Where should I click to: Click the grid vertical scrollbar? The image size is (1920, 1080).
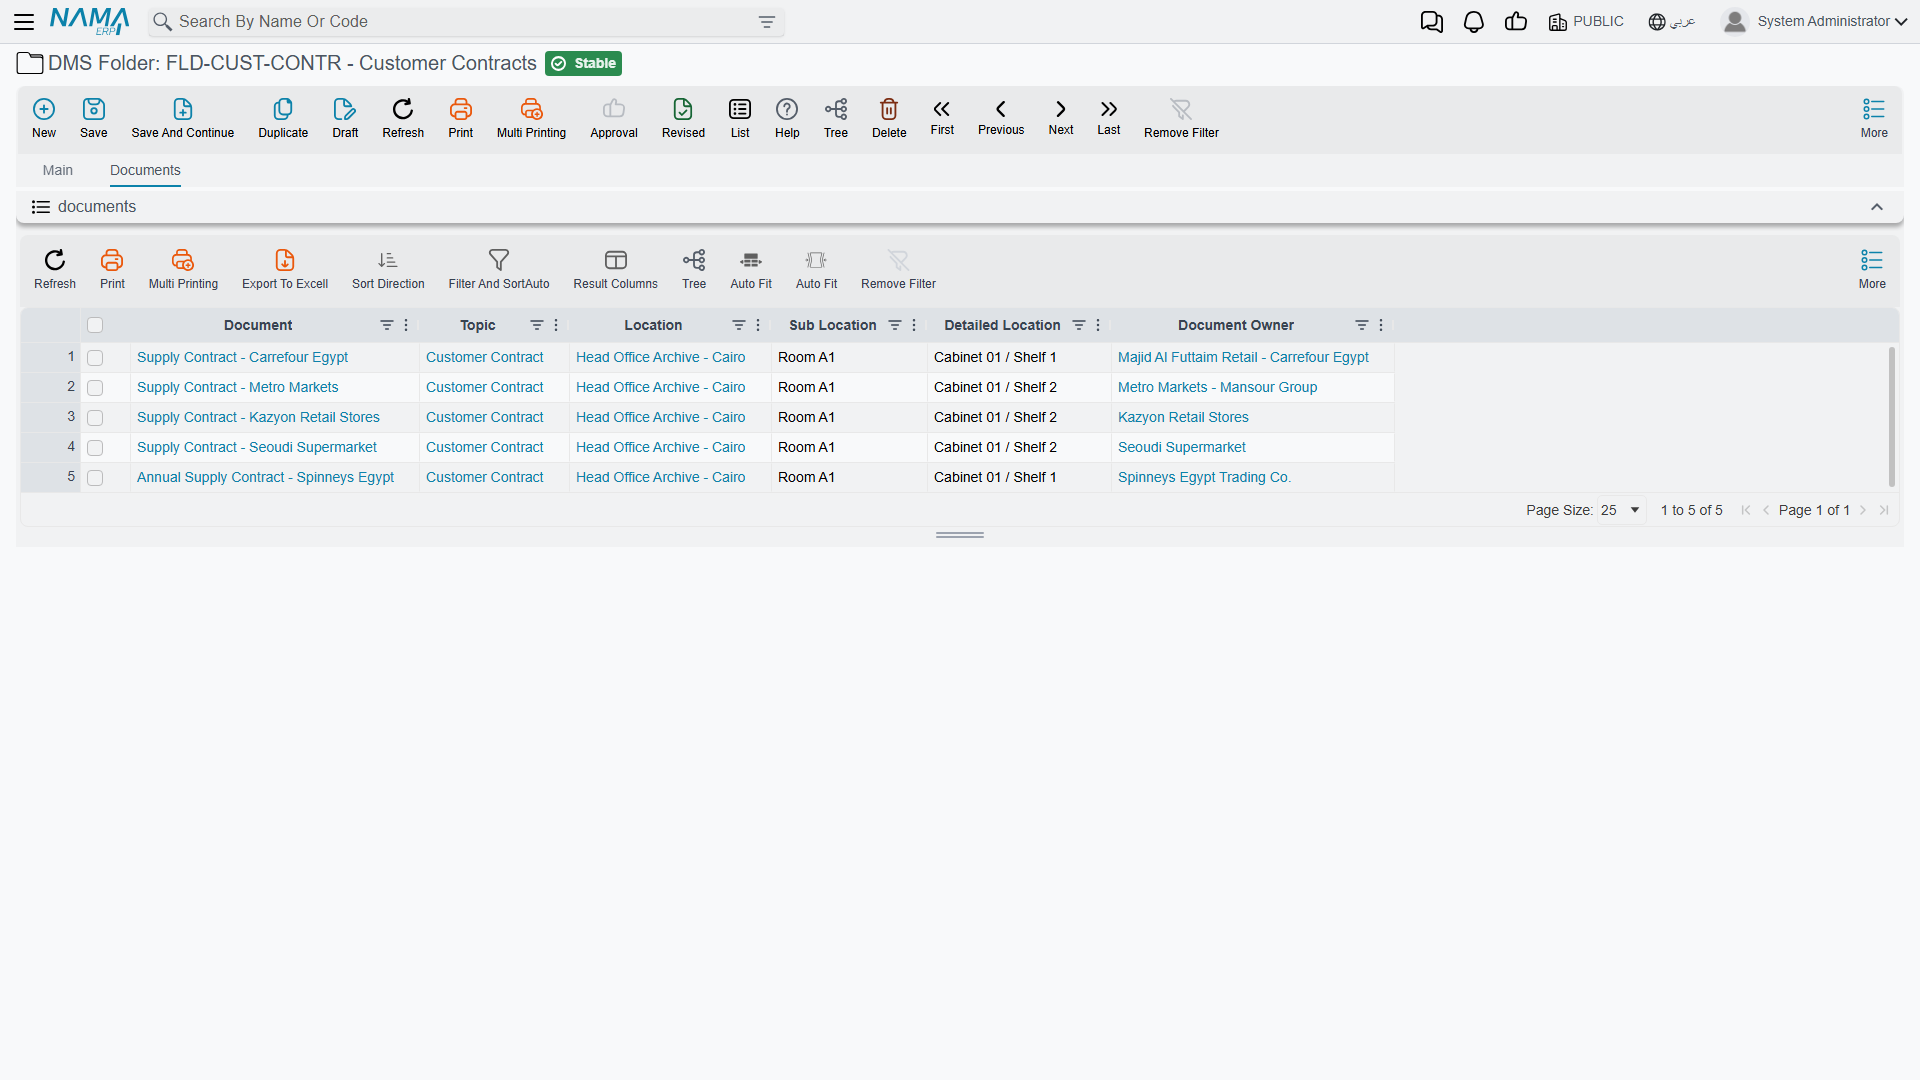point(1891,417)
